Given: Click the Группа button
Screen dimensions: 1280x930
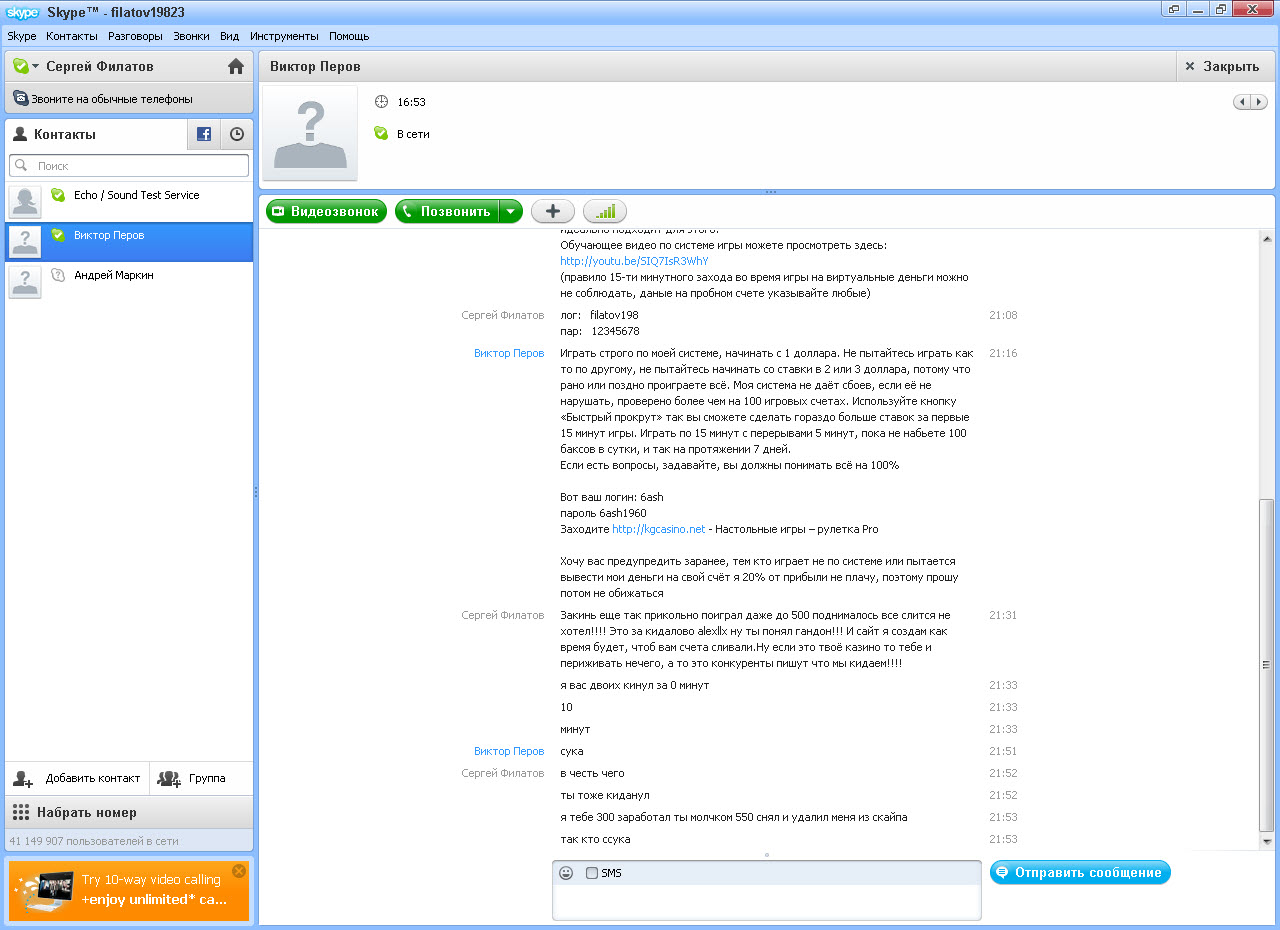Looking at the screenshot, I should point(201,778).
